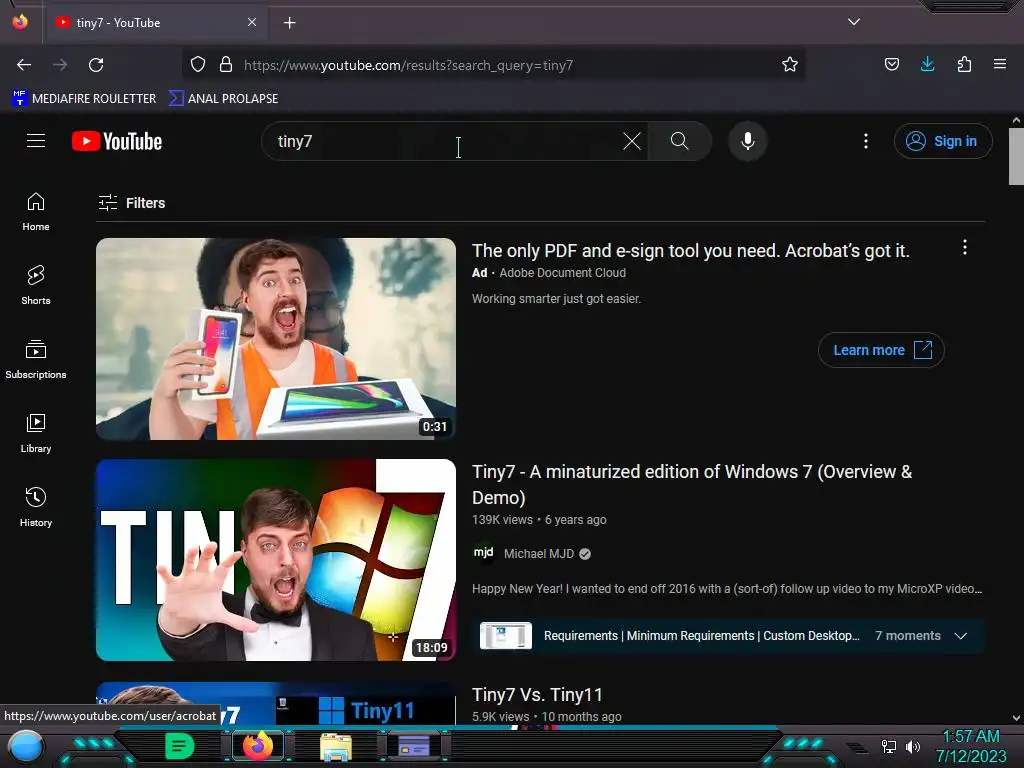Screen dimensions: 1024x768
Task: Open the blue start orb
Action: click(x=25, y=746)
